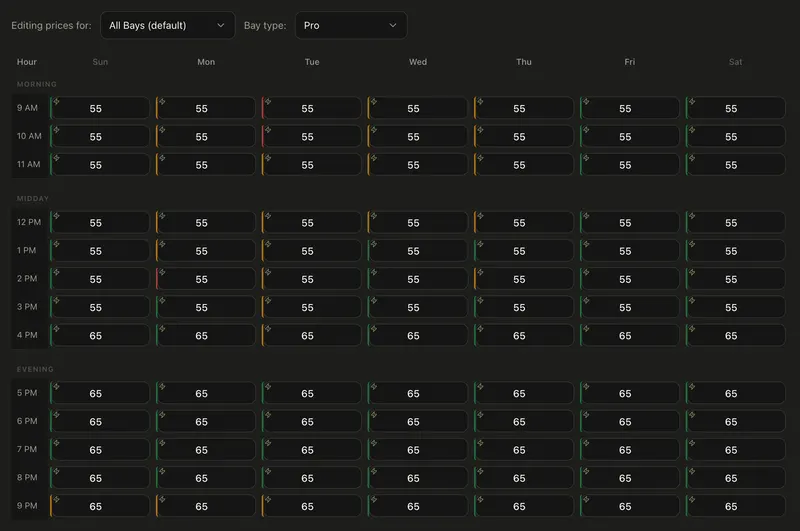
Task: Edit the Thursday 7 PM price field
Action: point(523,450)
